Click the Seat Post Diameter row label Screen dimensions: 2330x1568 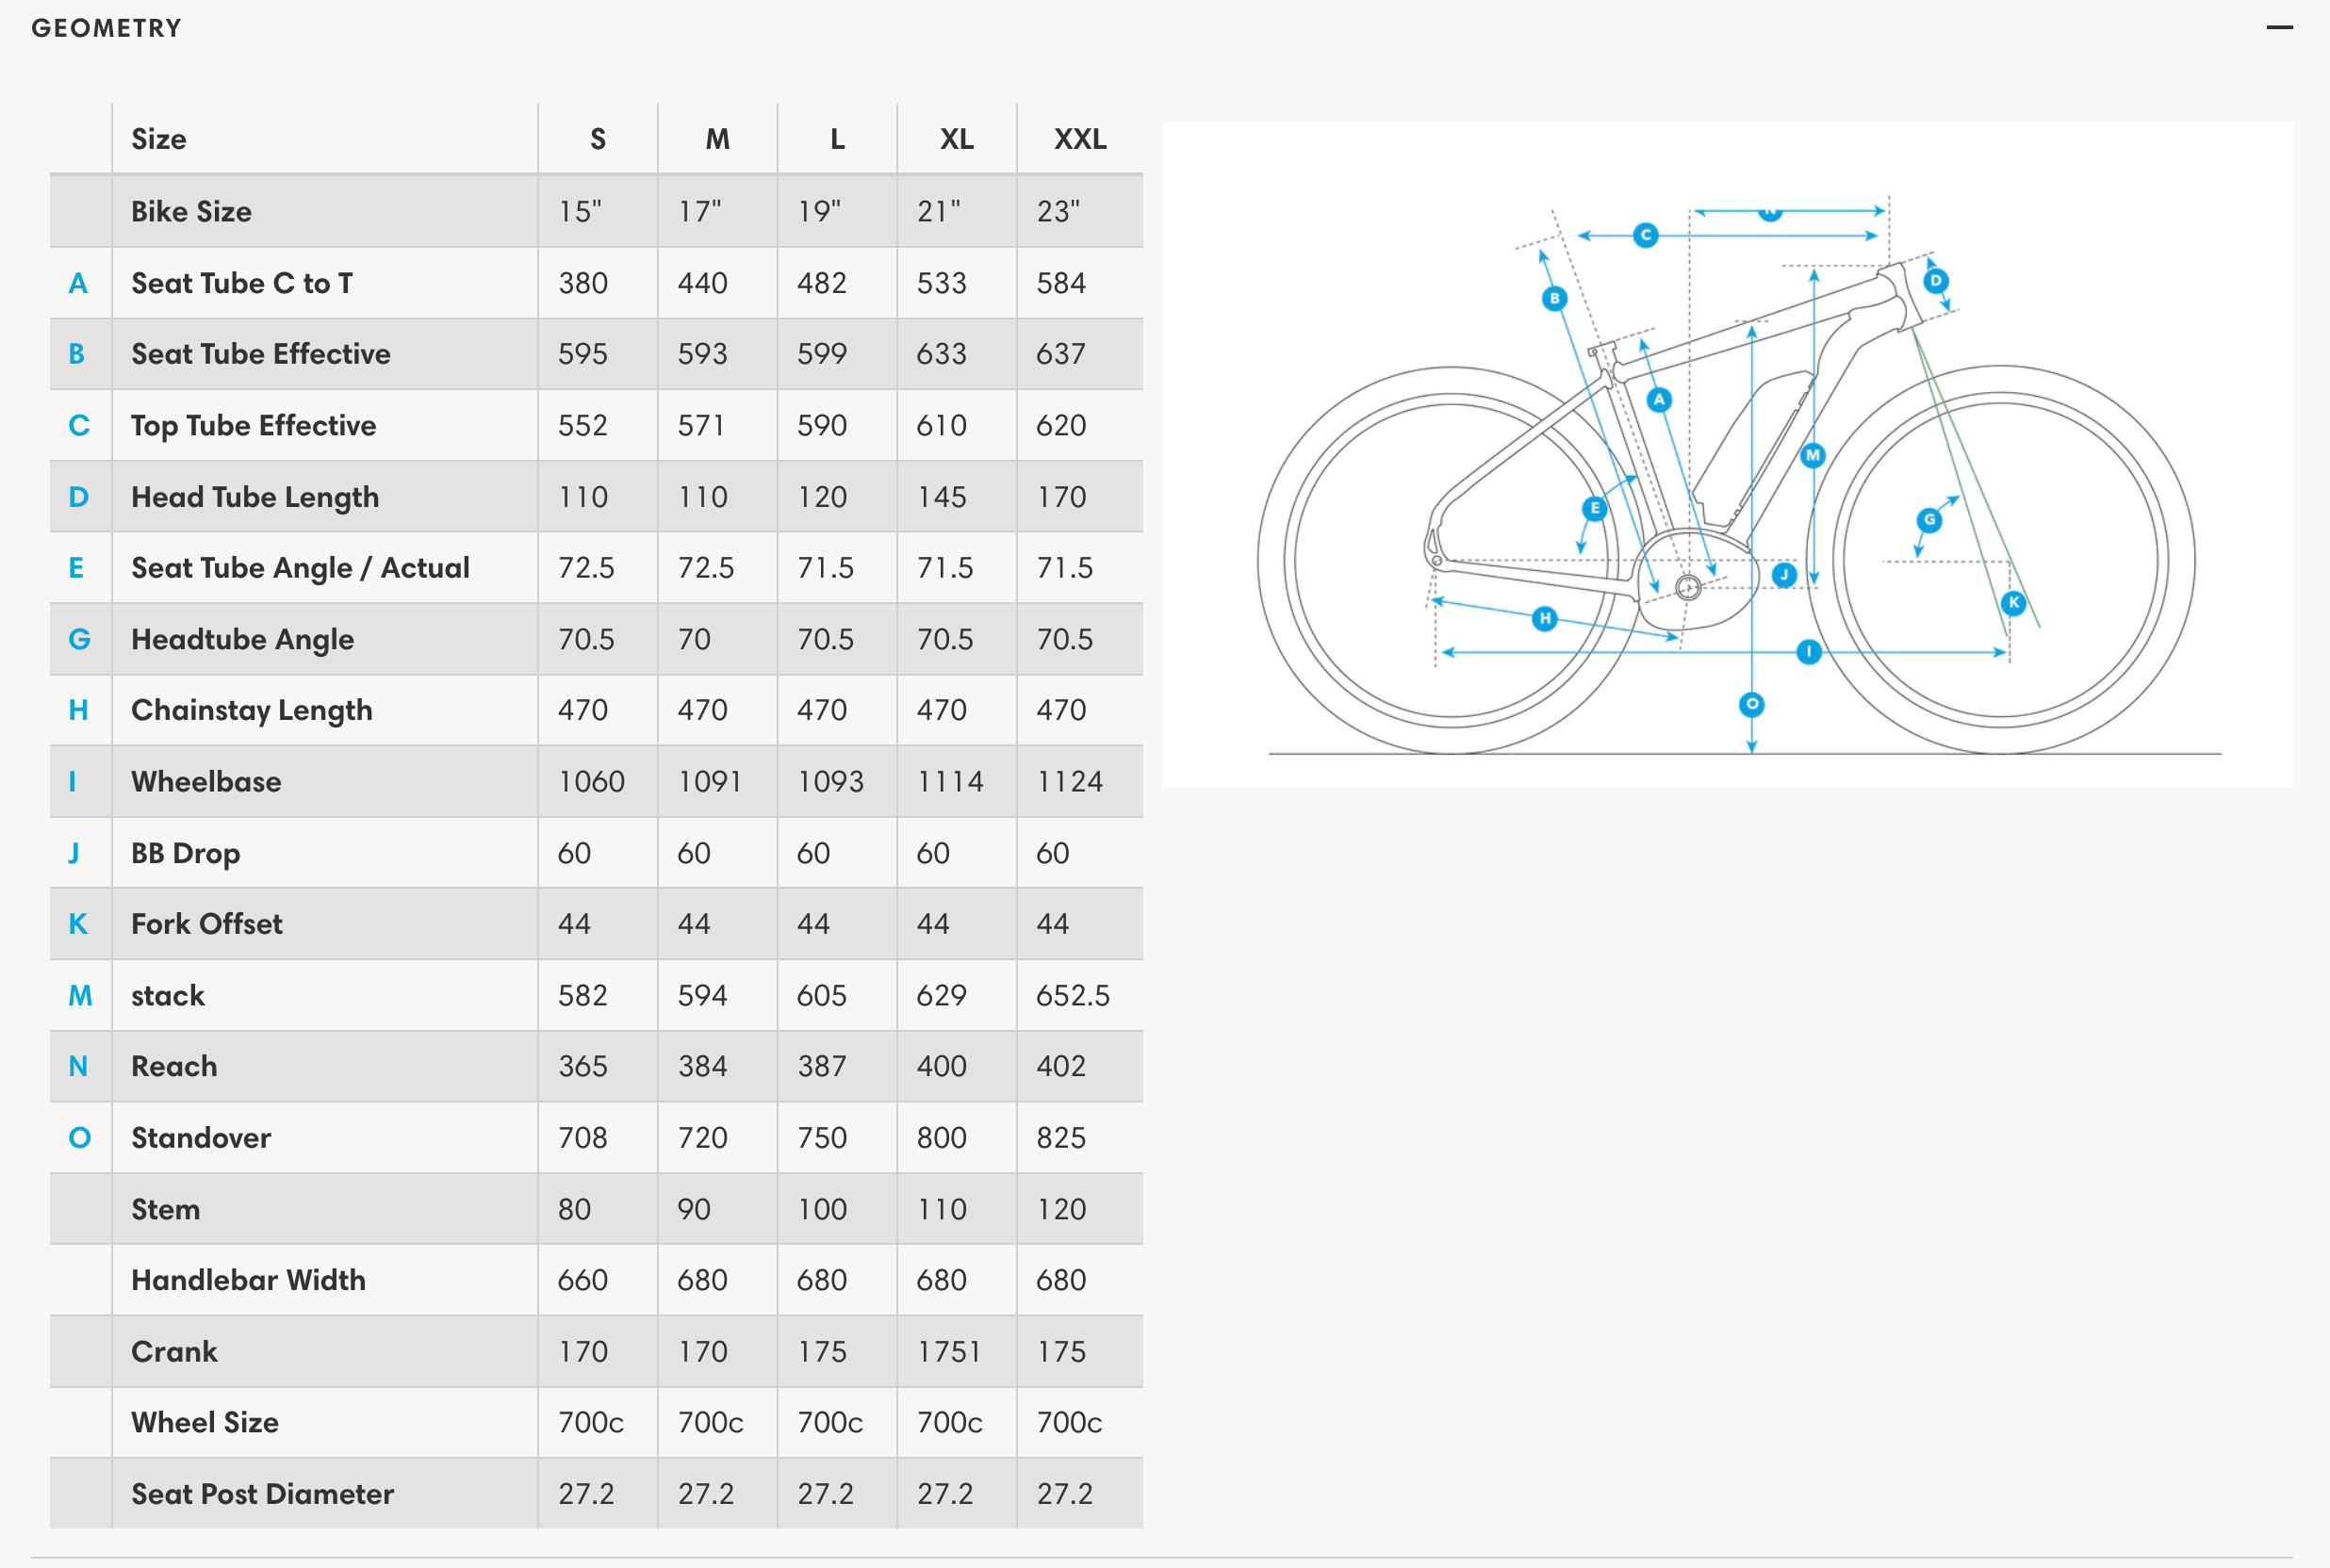(262, 1494)
